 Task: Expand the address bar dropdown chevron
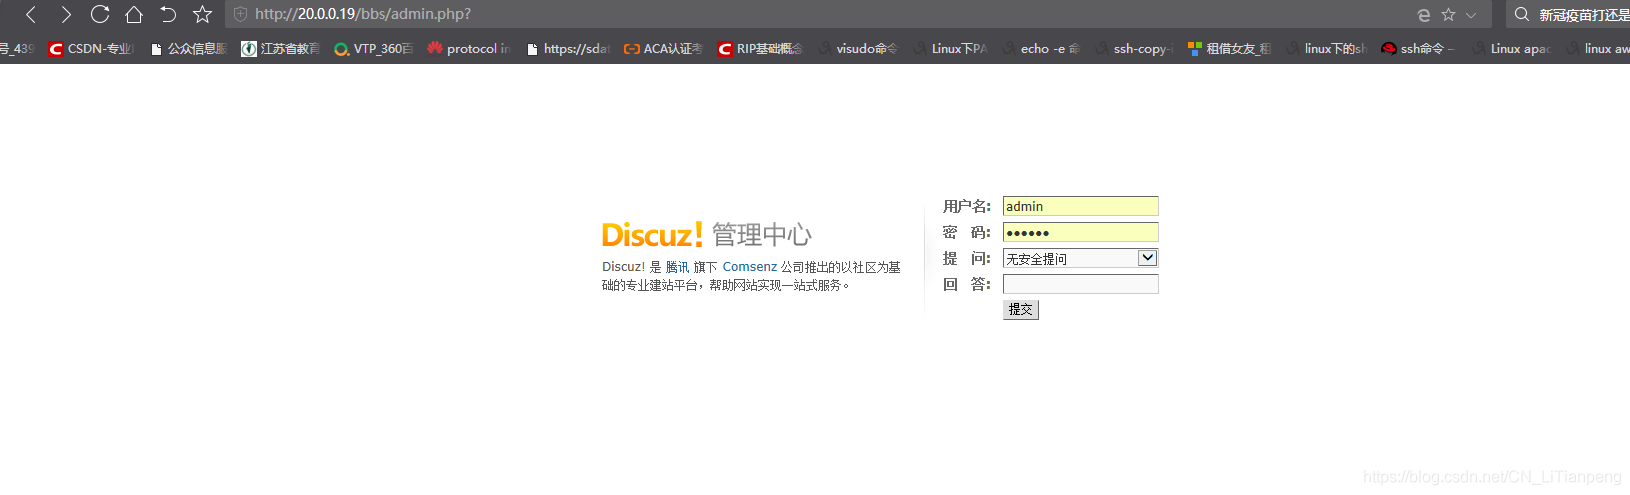point(1471,15)
